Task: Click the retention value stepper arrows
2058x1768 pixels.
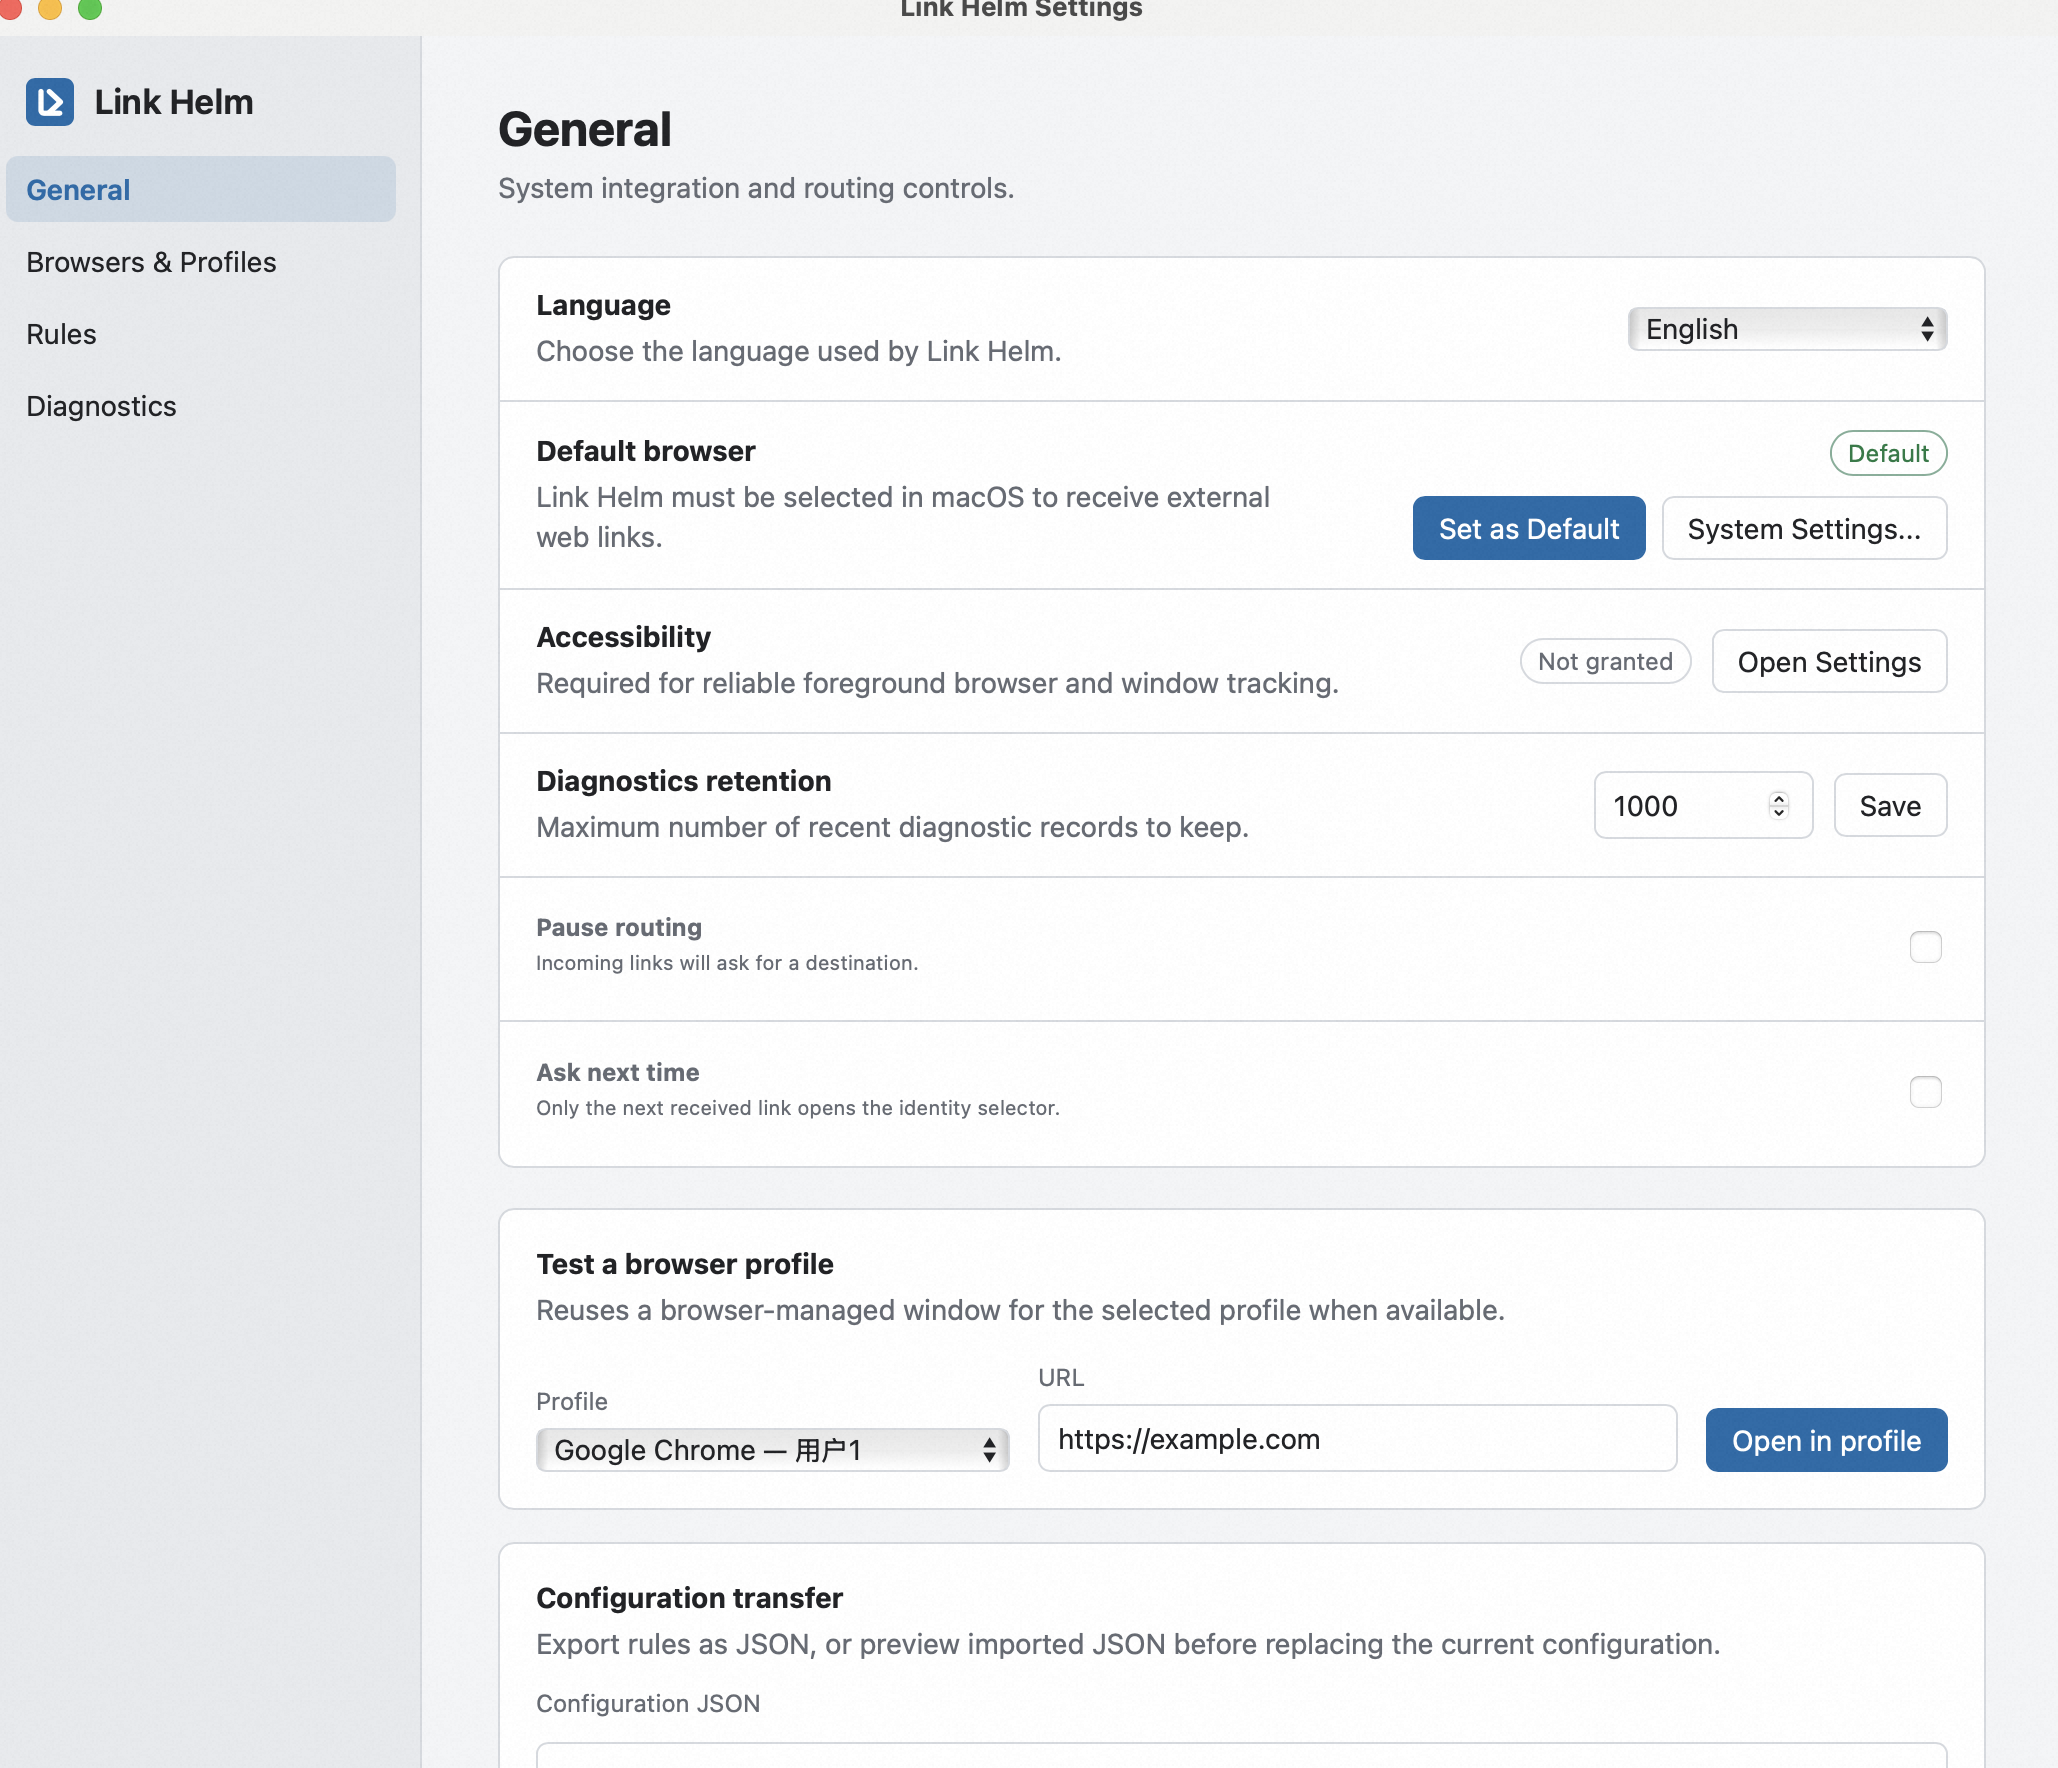Action: click(x=1778, y=805)
